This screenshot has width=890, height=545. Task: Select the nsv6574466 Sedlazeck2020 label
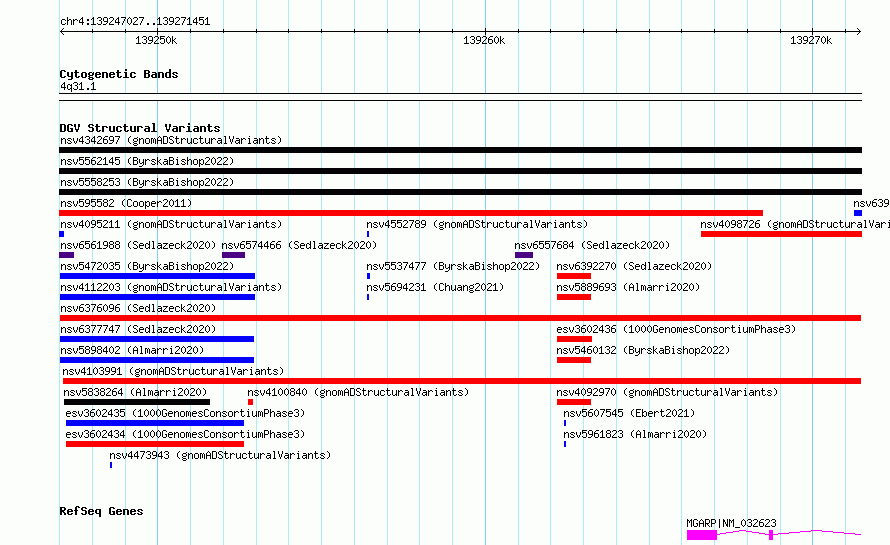pos(299,245)
